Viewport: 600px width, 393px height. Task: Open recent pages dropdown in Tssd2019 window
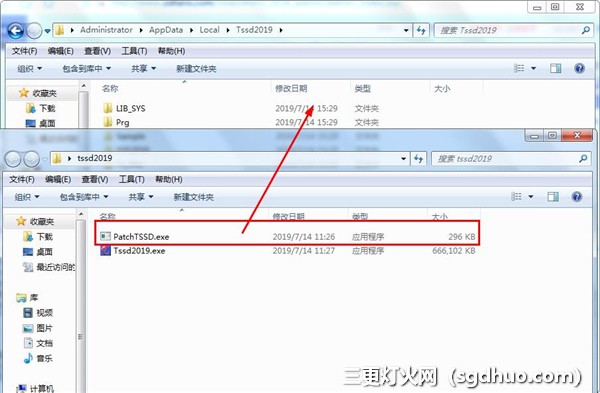click(47, 31)
